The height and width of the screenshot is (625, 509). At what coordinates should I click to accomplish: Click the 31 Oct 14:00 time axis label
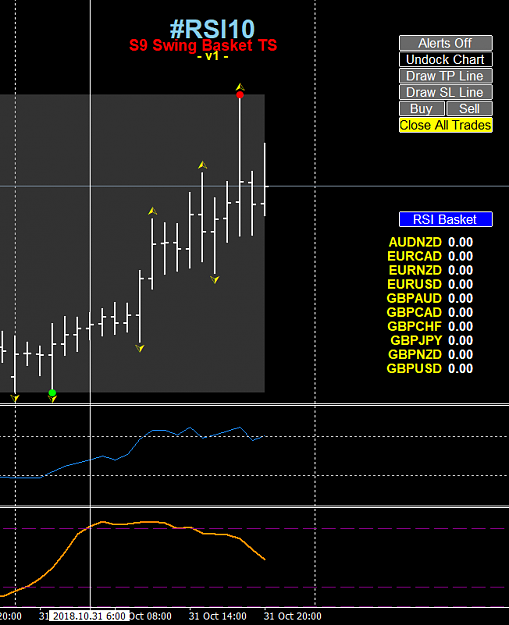click(218, 616)
